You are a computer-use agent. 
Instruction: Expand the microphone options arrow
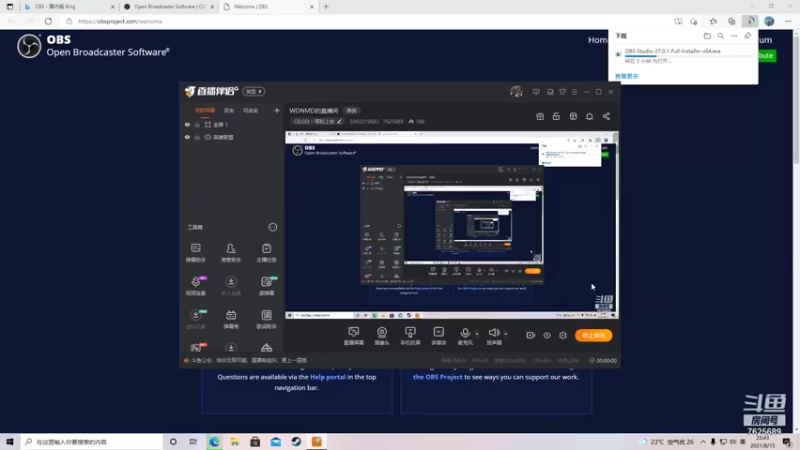click(x=477, y=334)
